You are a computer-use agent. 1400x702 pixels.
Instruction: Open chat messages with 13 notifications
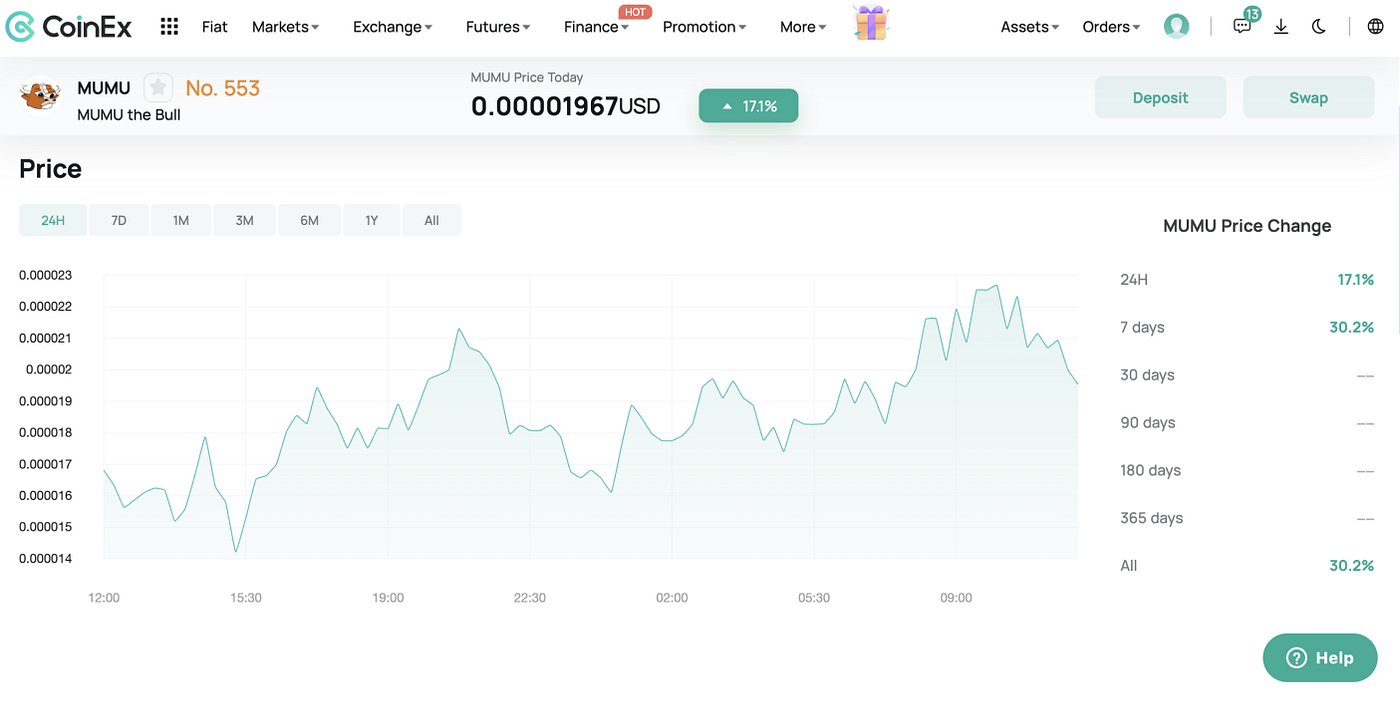point(1241,26)
